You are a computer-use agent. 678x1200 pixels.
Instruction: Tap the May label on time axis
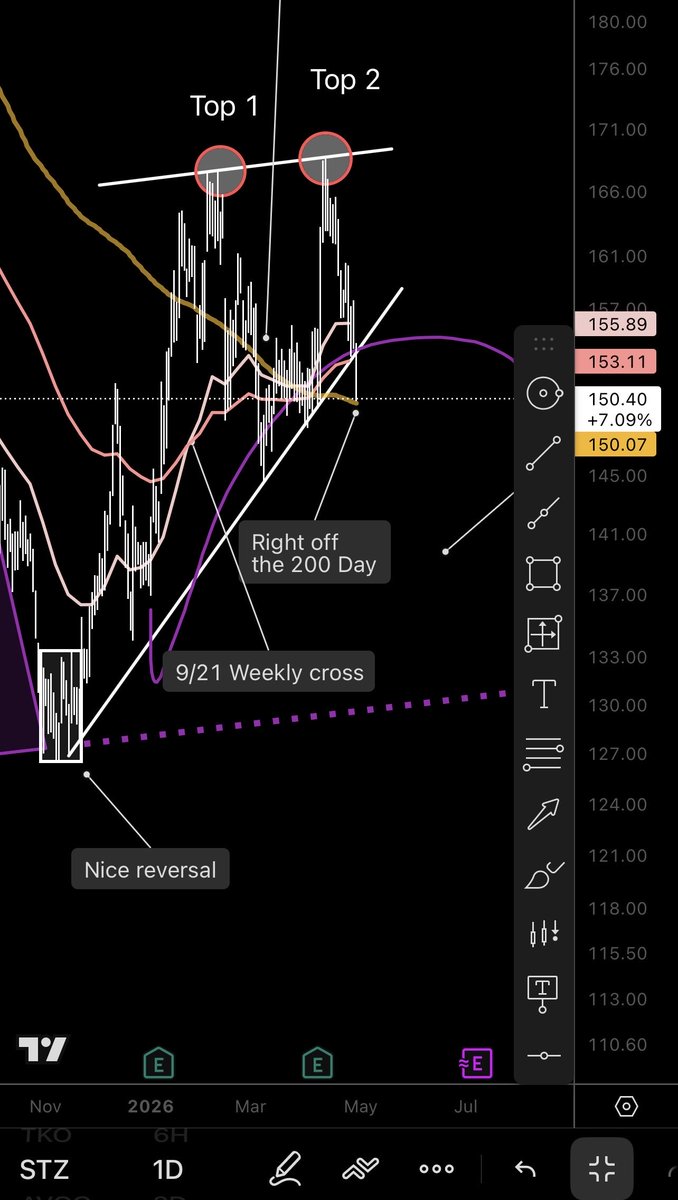(360, 1107)
